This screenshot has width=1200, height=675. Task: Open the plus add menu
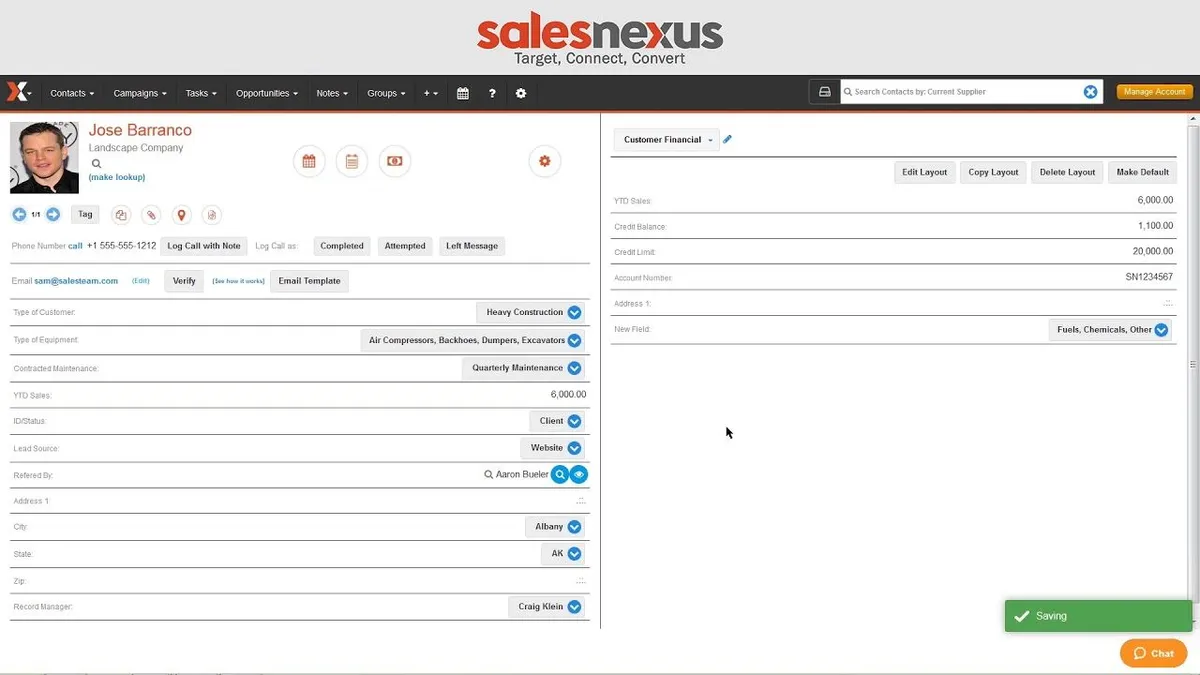(431, 93)
